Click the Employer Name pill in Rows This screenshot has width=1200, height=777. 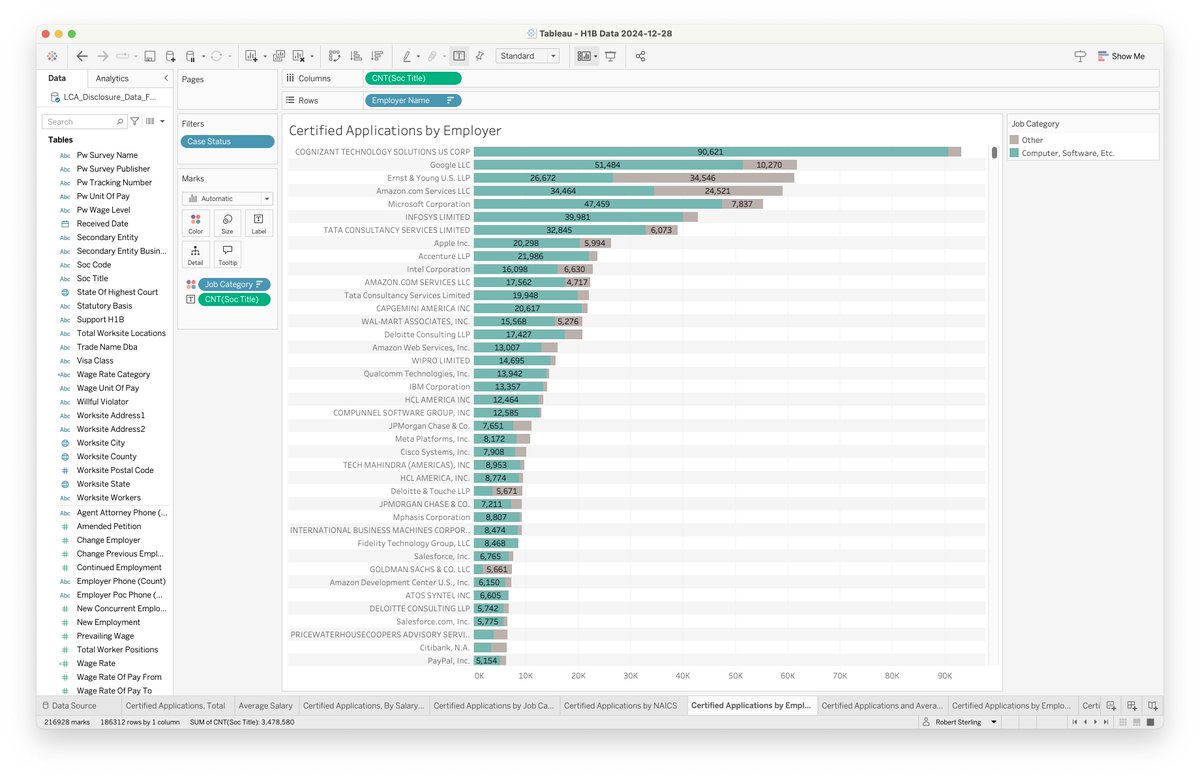(413, 101)
